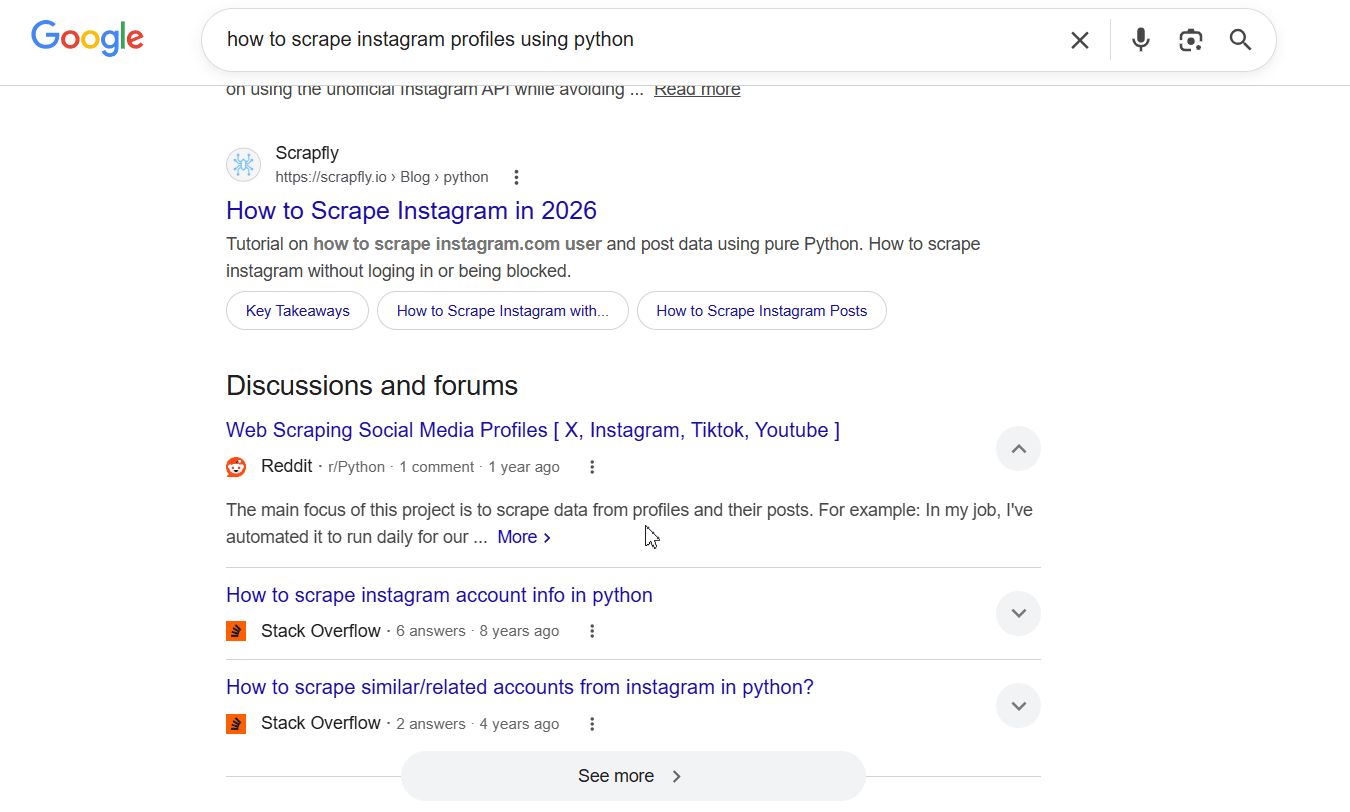Click the Reddit icon
This screenshot has width=1350, height=812.
(x=236, y=467)
